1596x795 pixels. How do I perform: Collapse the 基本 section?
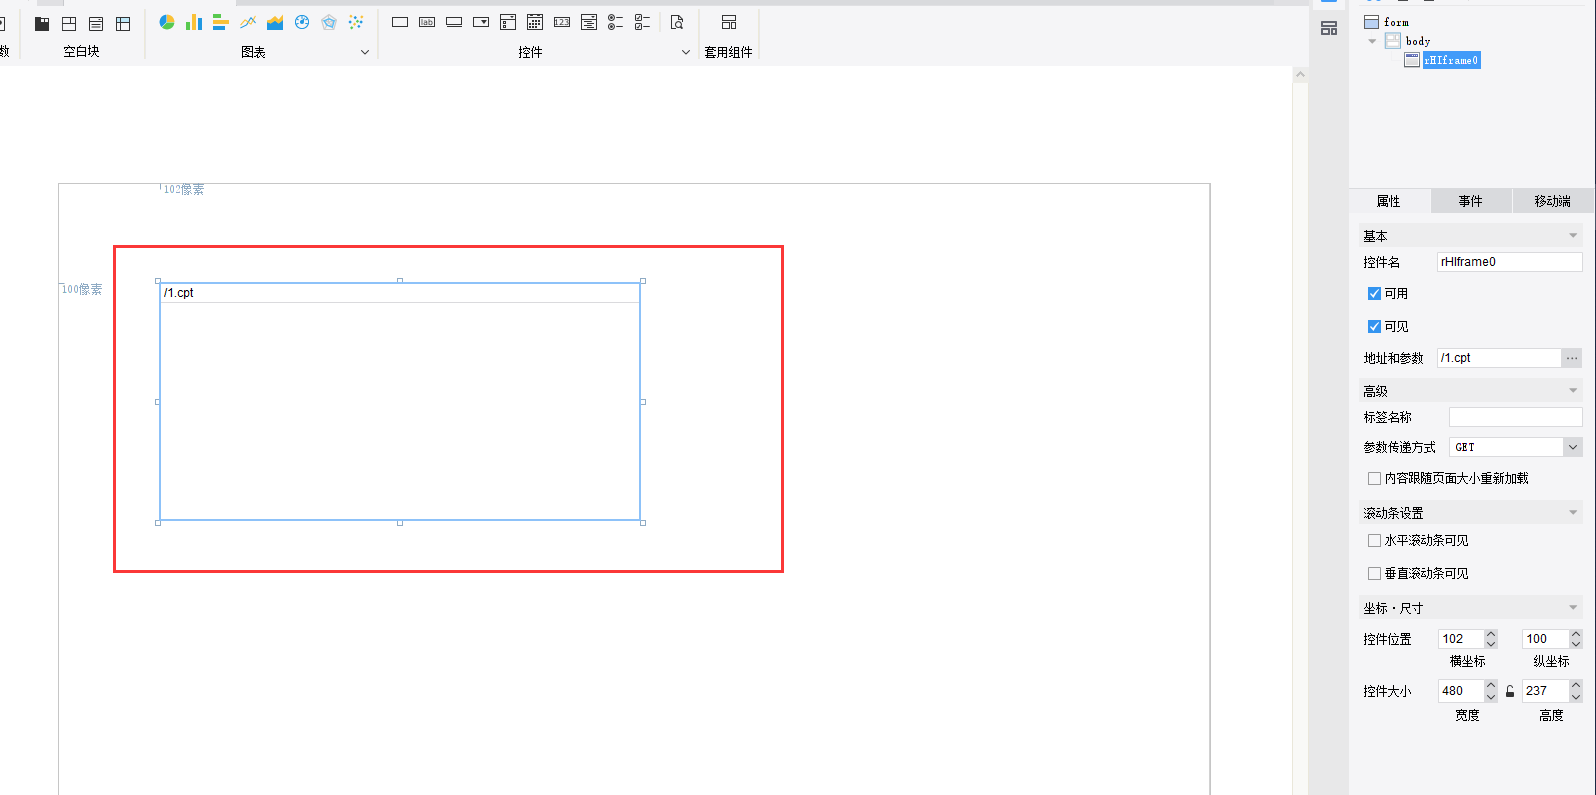tap(1573, 236)
